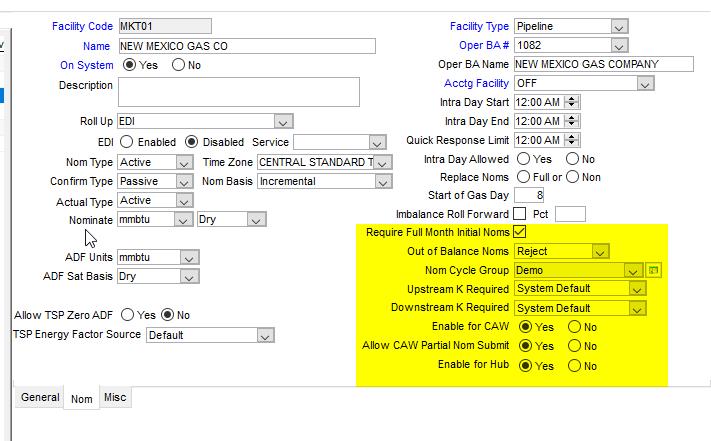Viewport: 711px width, 441px height.
Task: Open Nom Cycle Group lookup icon
Action: pos(653,270)
